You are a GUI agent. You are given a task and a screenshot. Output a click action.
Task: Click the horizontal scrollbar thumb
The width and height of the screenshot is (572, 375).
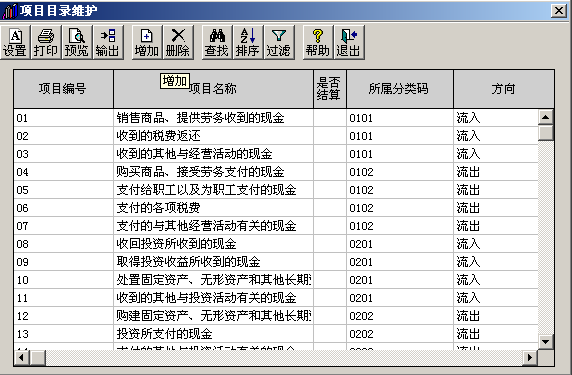pyautogui.click(x=38, y=357)
